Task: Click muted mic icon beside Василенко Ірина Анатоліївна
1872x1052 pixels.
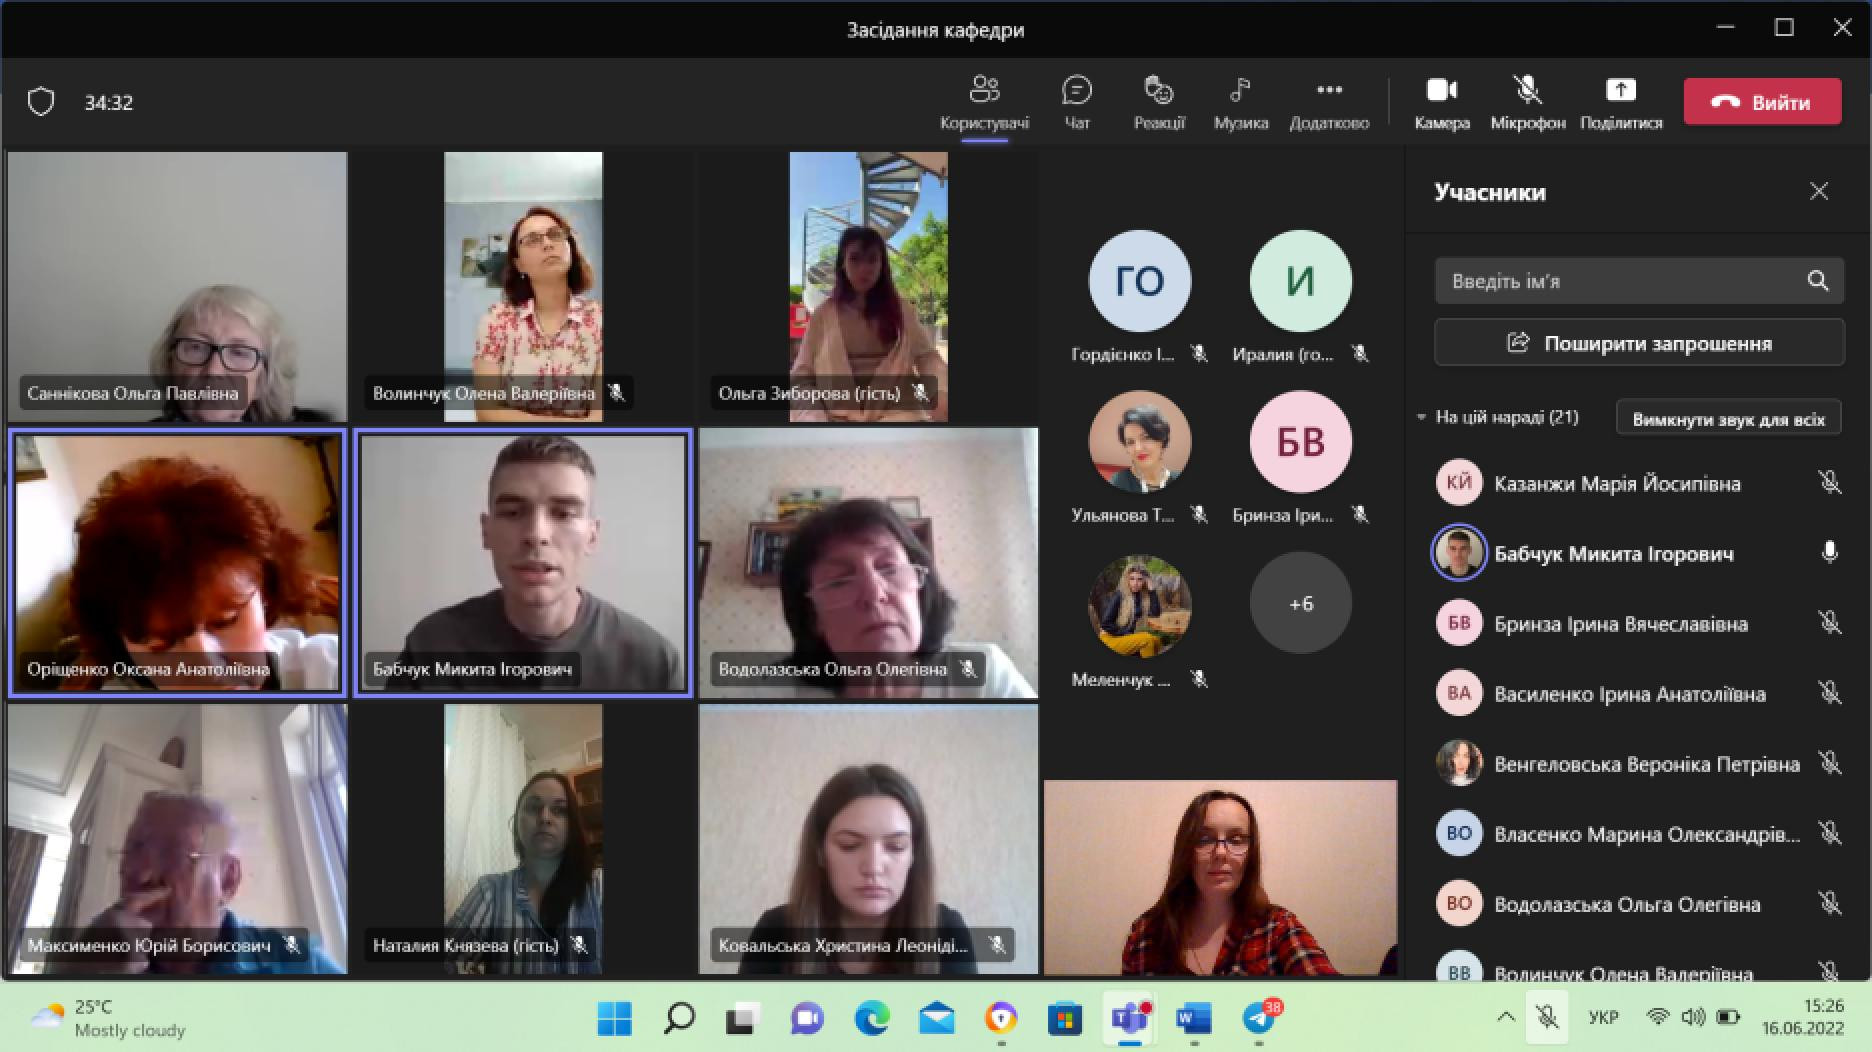Action: [1829, 694]
